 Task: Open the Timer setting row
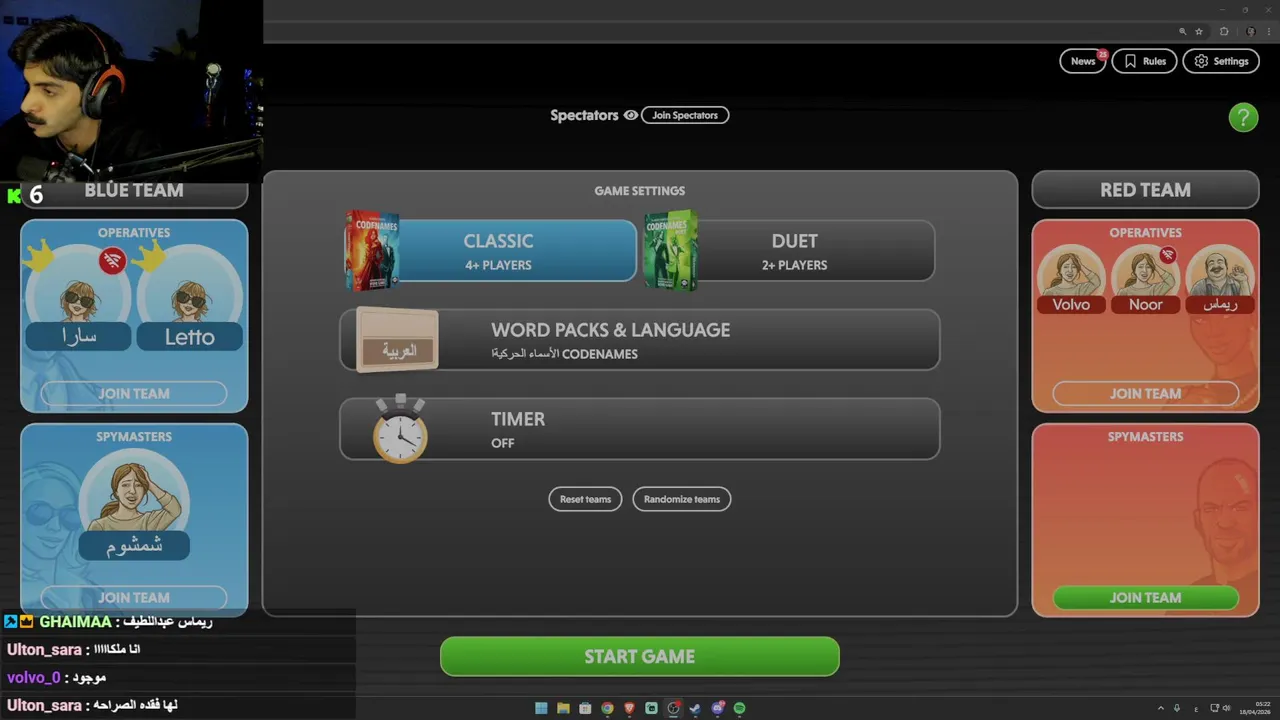point(640,429)
